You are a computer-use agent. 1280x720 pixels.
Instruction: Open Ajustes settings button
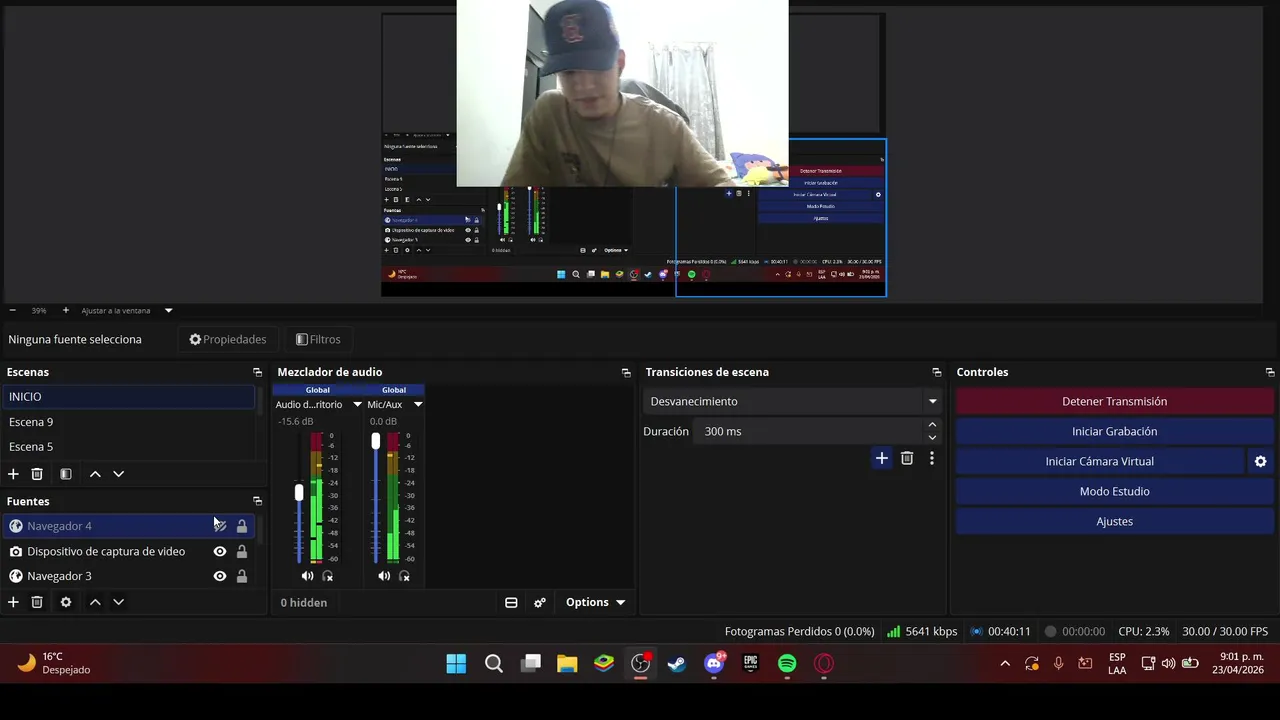pyautogui.click(x=1114, y=521)
